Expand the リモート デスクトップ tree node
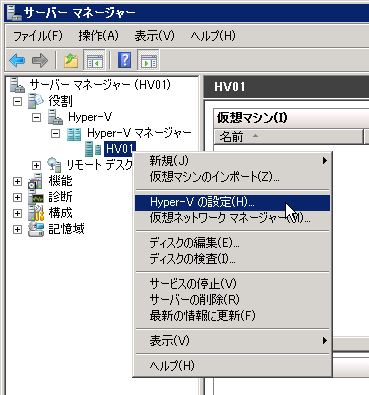The width and height of the screenshot is (369, 395). coord(36,165)
